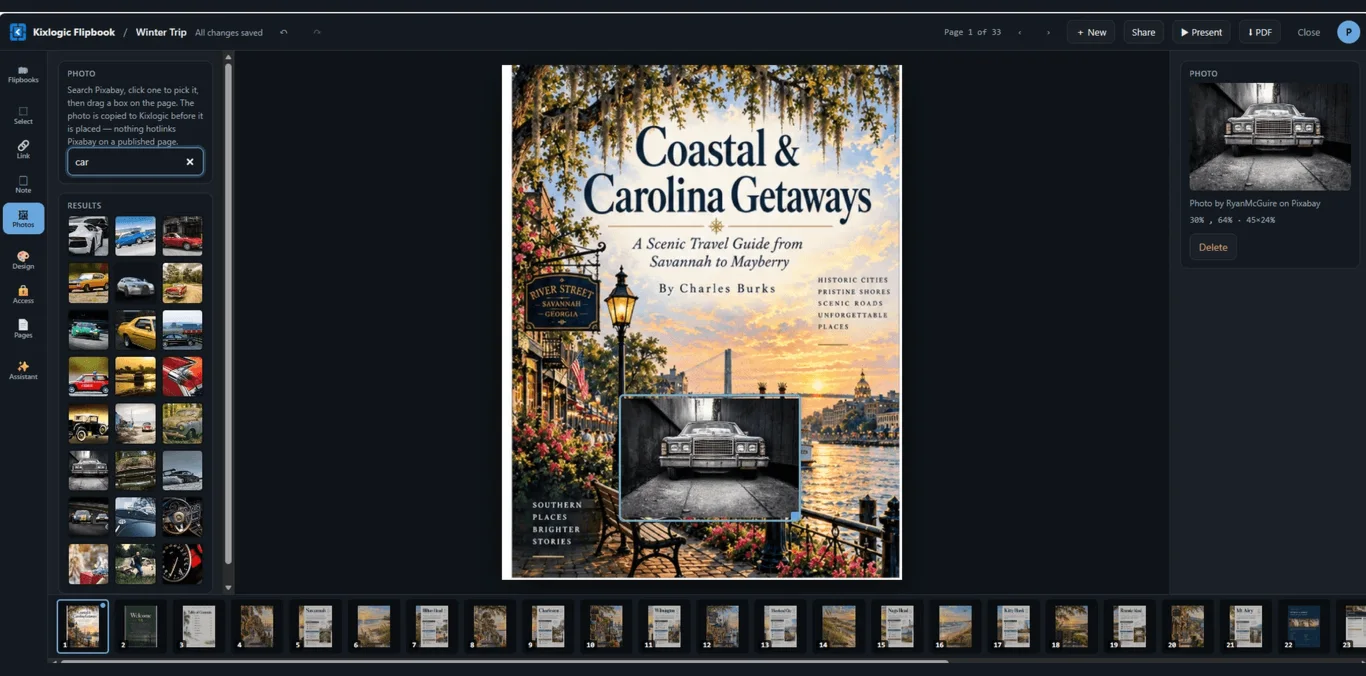Pick the orange car result
The height and width of the screenshot is (676, 1366).
pyautogui.click(x=88, y=283)
